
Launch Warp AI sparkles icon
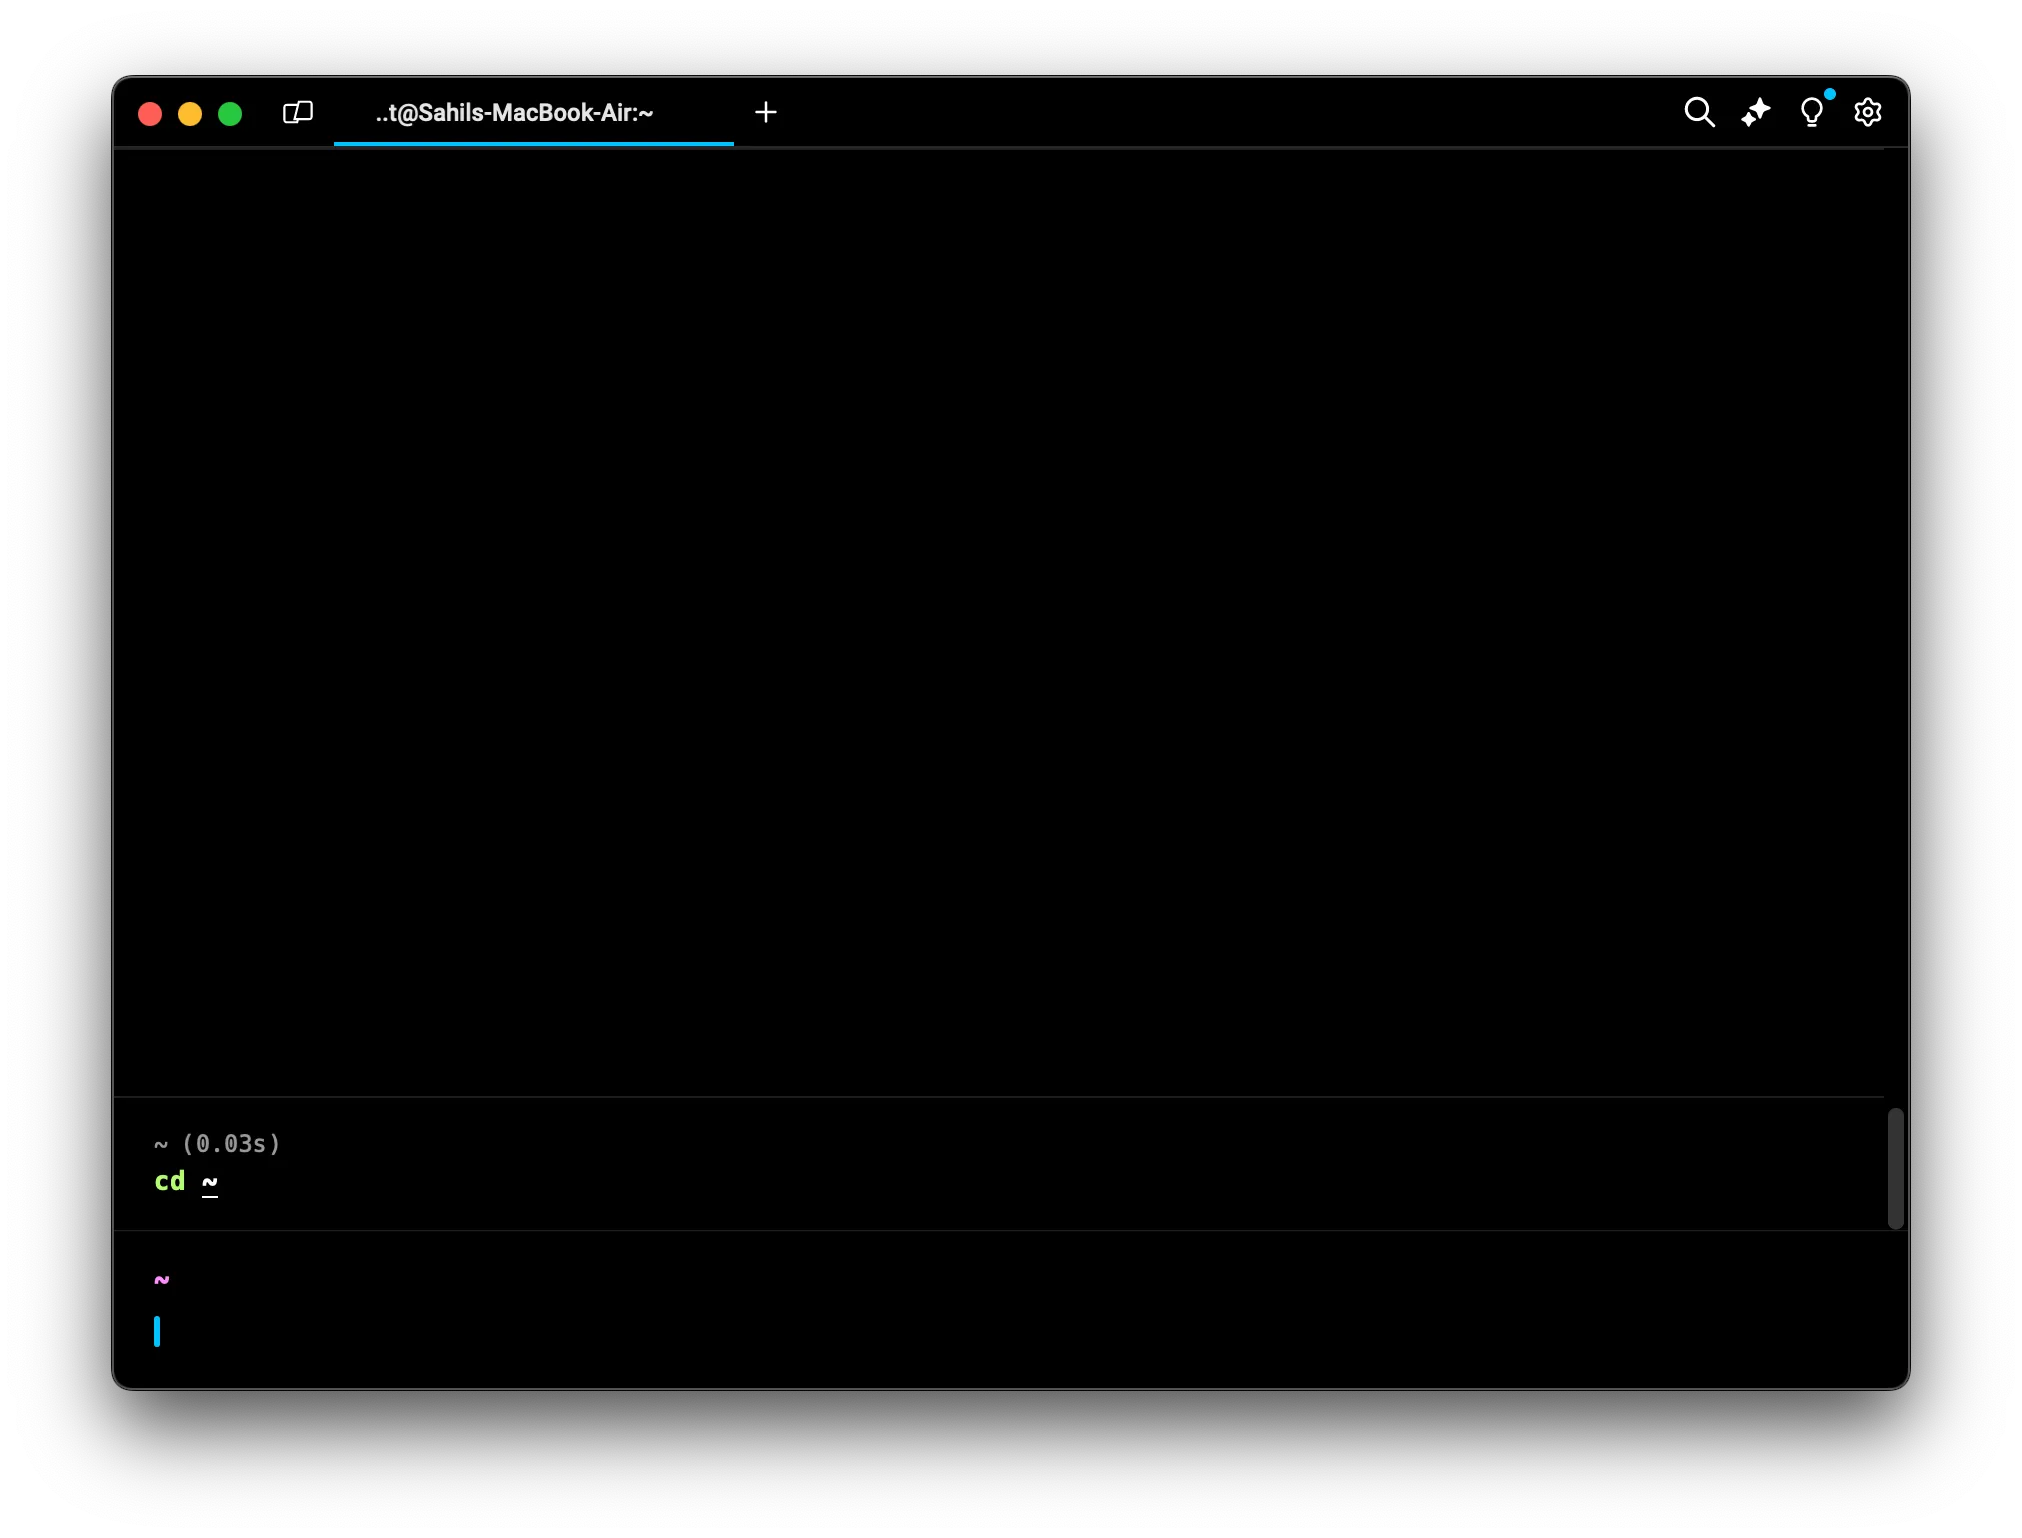1755,112
